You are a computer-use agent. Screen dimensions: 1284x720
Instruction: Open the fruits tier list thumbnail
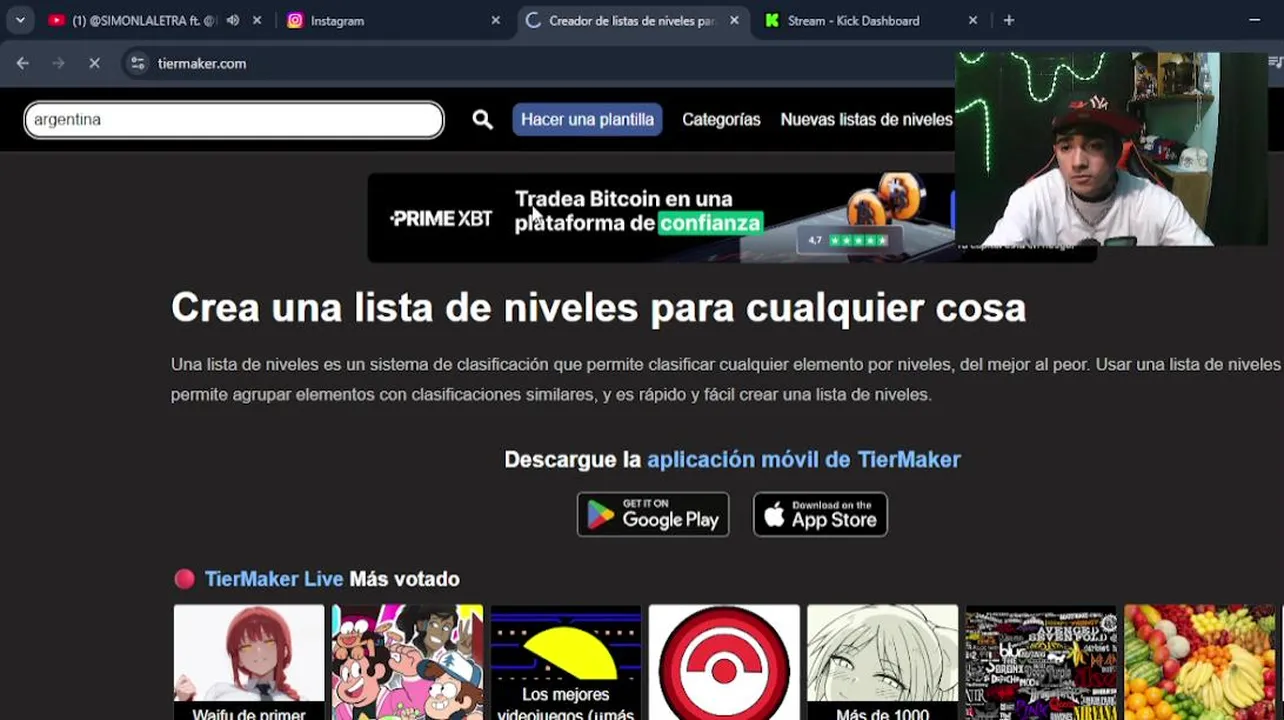tap(1199, 662)
